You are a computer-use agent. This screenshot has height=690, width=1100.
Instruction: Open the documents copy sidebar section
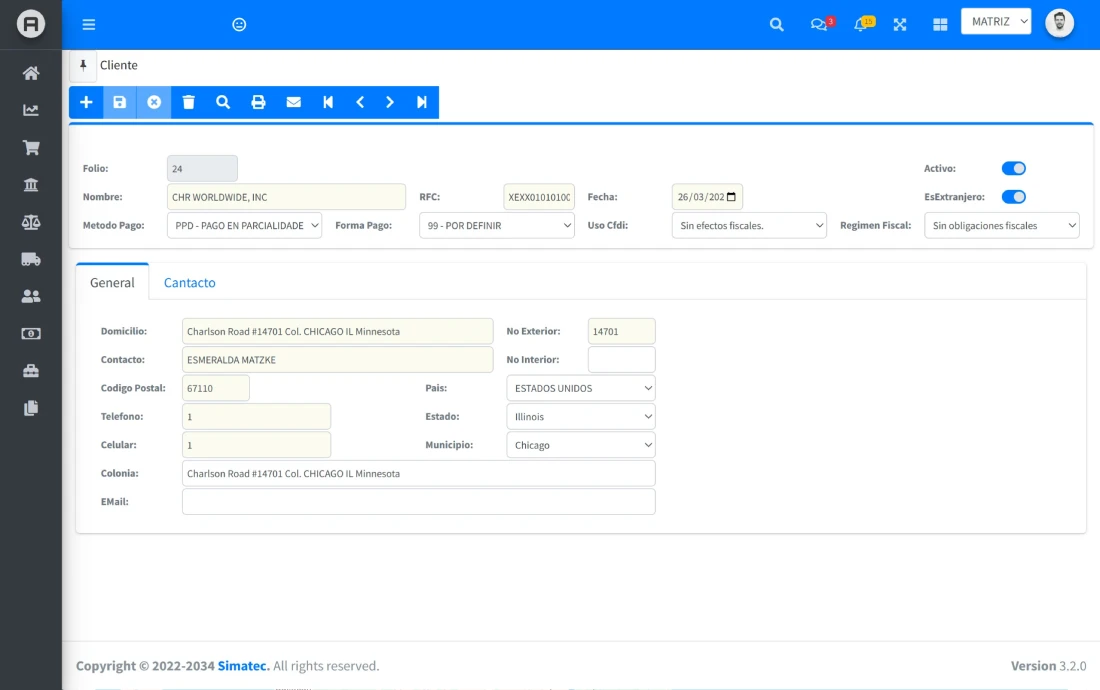[x=31, y=408]
